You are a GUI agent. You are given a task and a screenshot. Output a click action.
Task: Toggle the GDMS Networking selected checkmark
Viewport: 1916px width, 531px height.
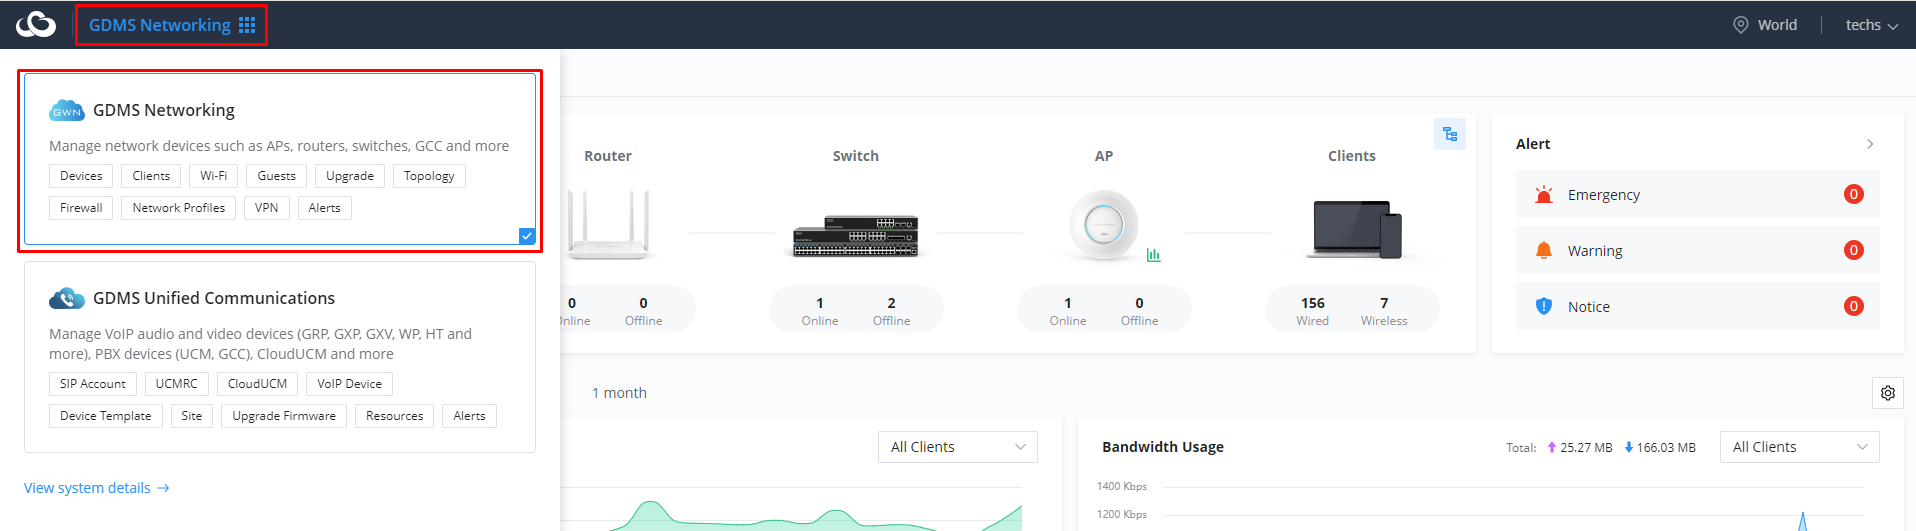[527, 236]
